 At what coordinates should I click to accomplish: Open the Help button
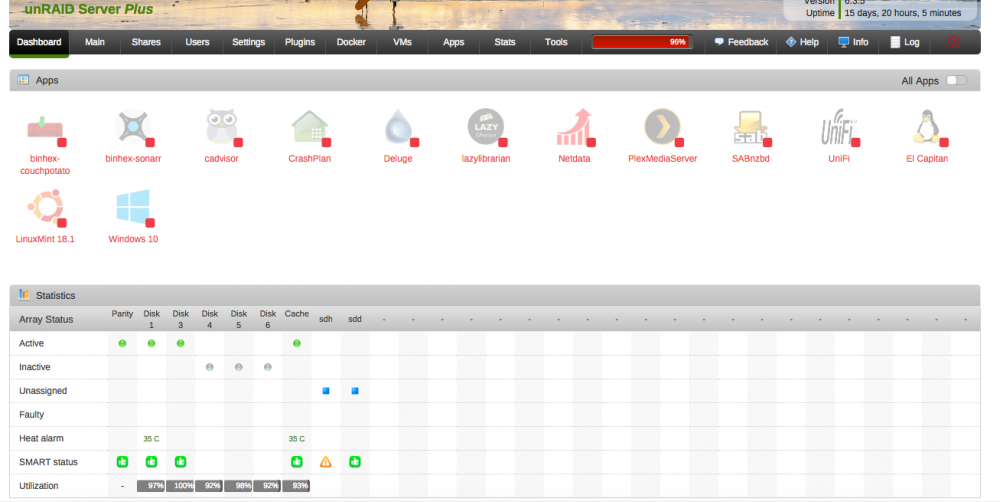802,42
